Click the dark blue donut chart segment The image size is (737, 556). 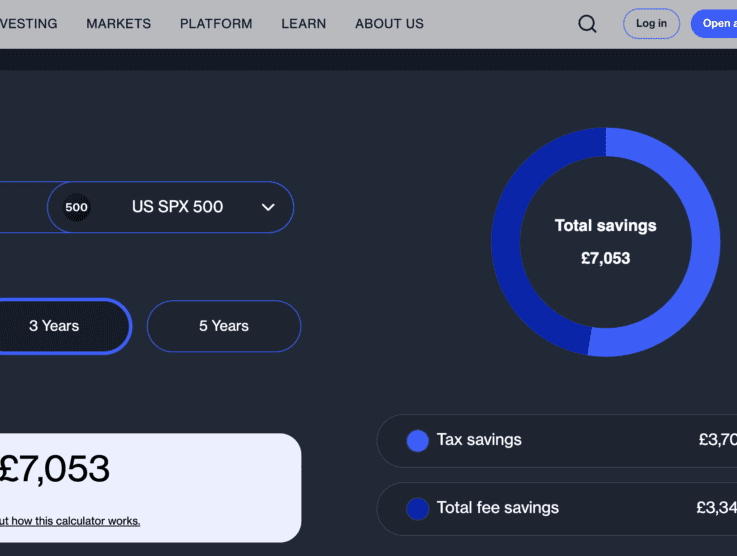click(506, 244)
